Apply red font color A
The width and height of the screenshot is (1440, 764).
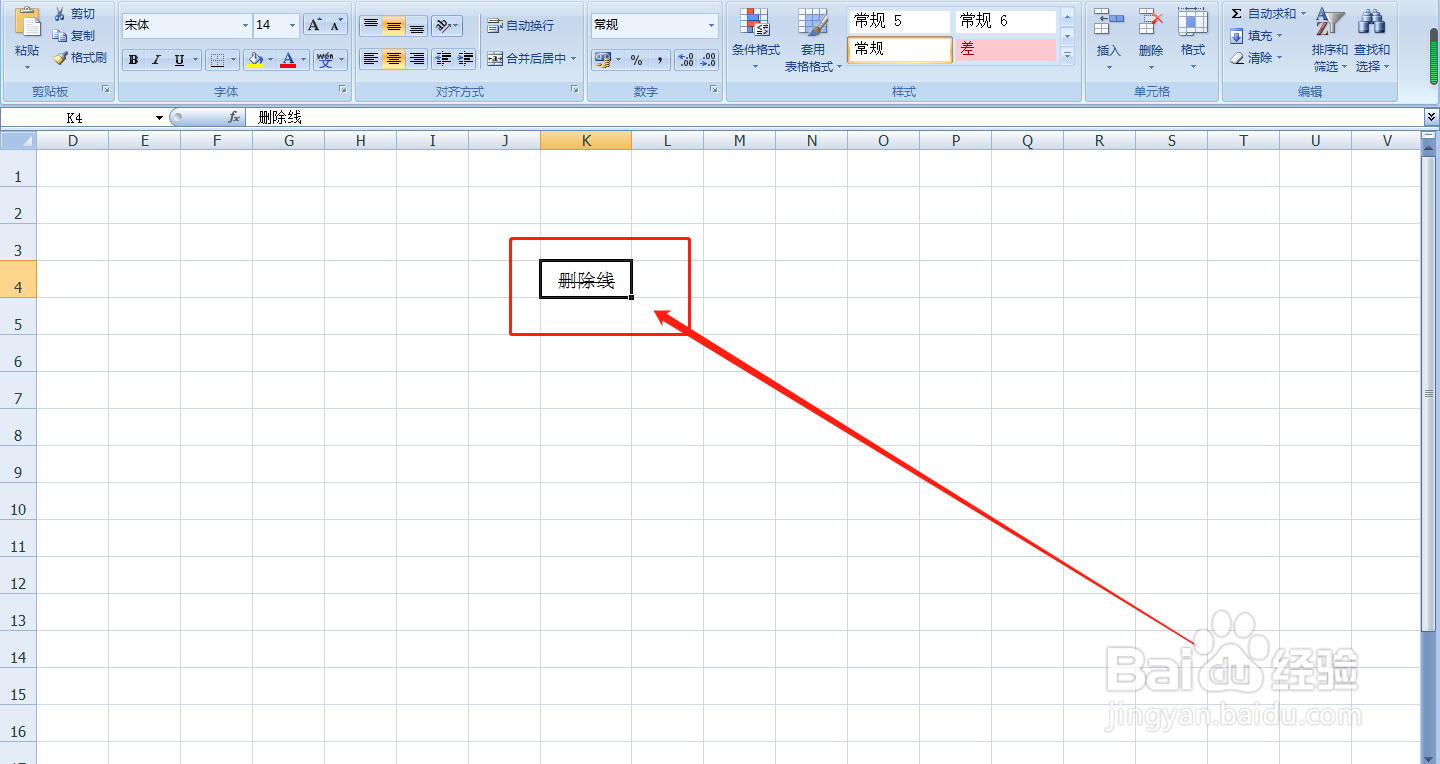288,60
